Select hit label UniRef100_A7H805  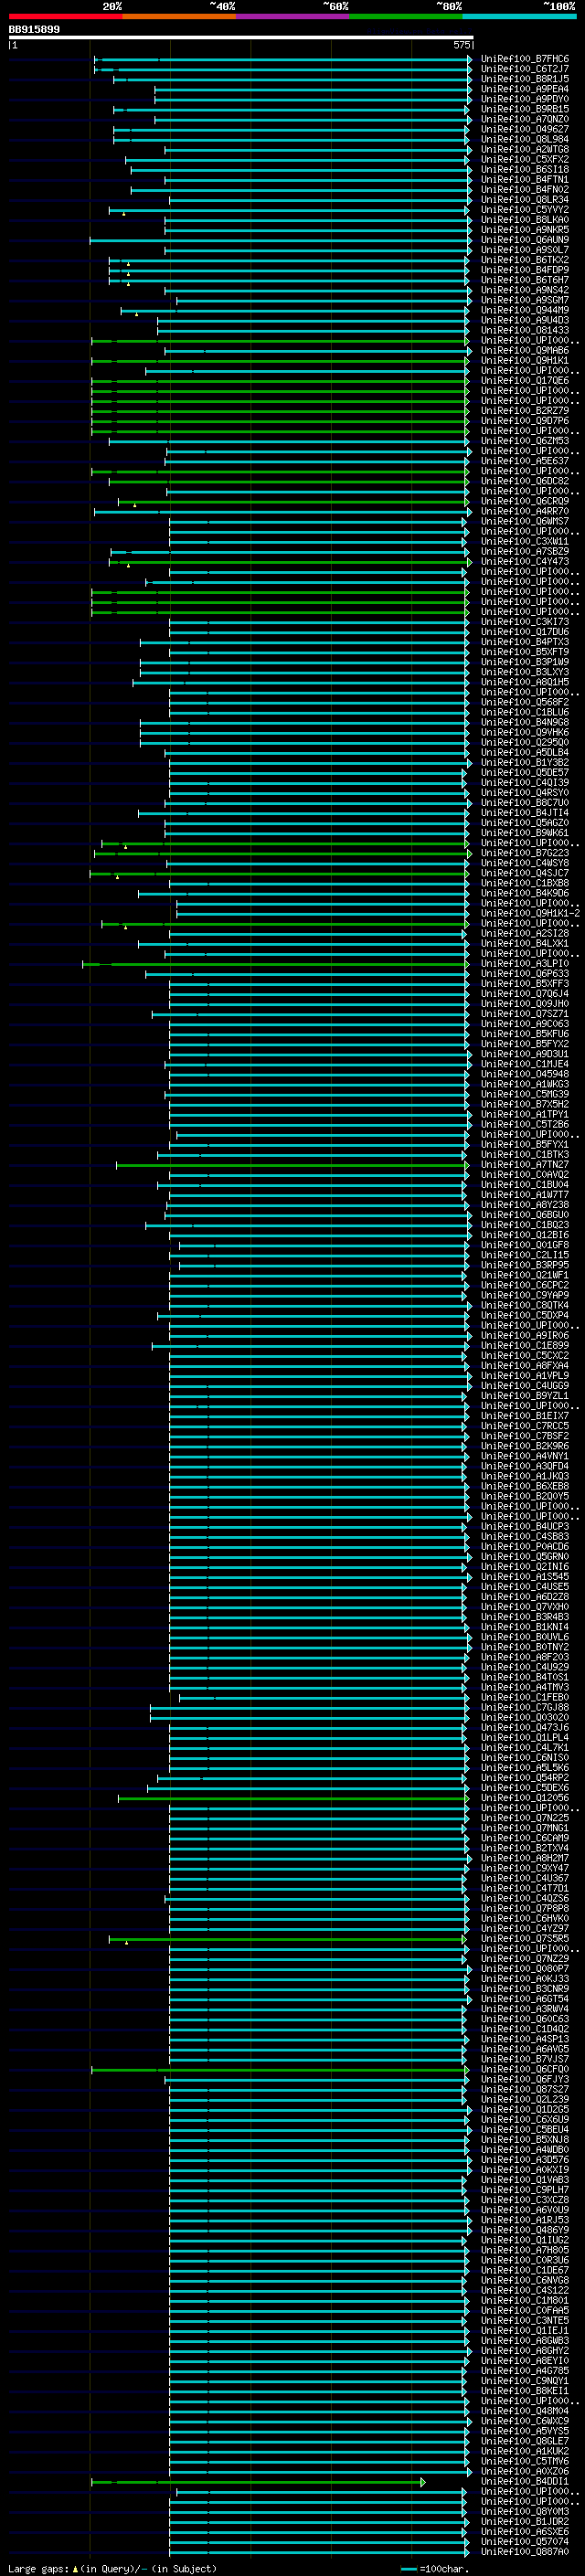point(524,2250)
